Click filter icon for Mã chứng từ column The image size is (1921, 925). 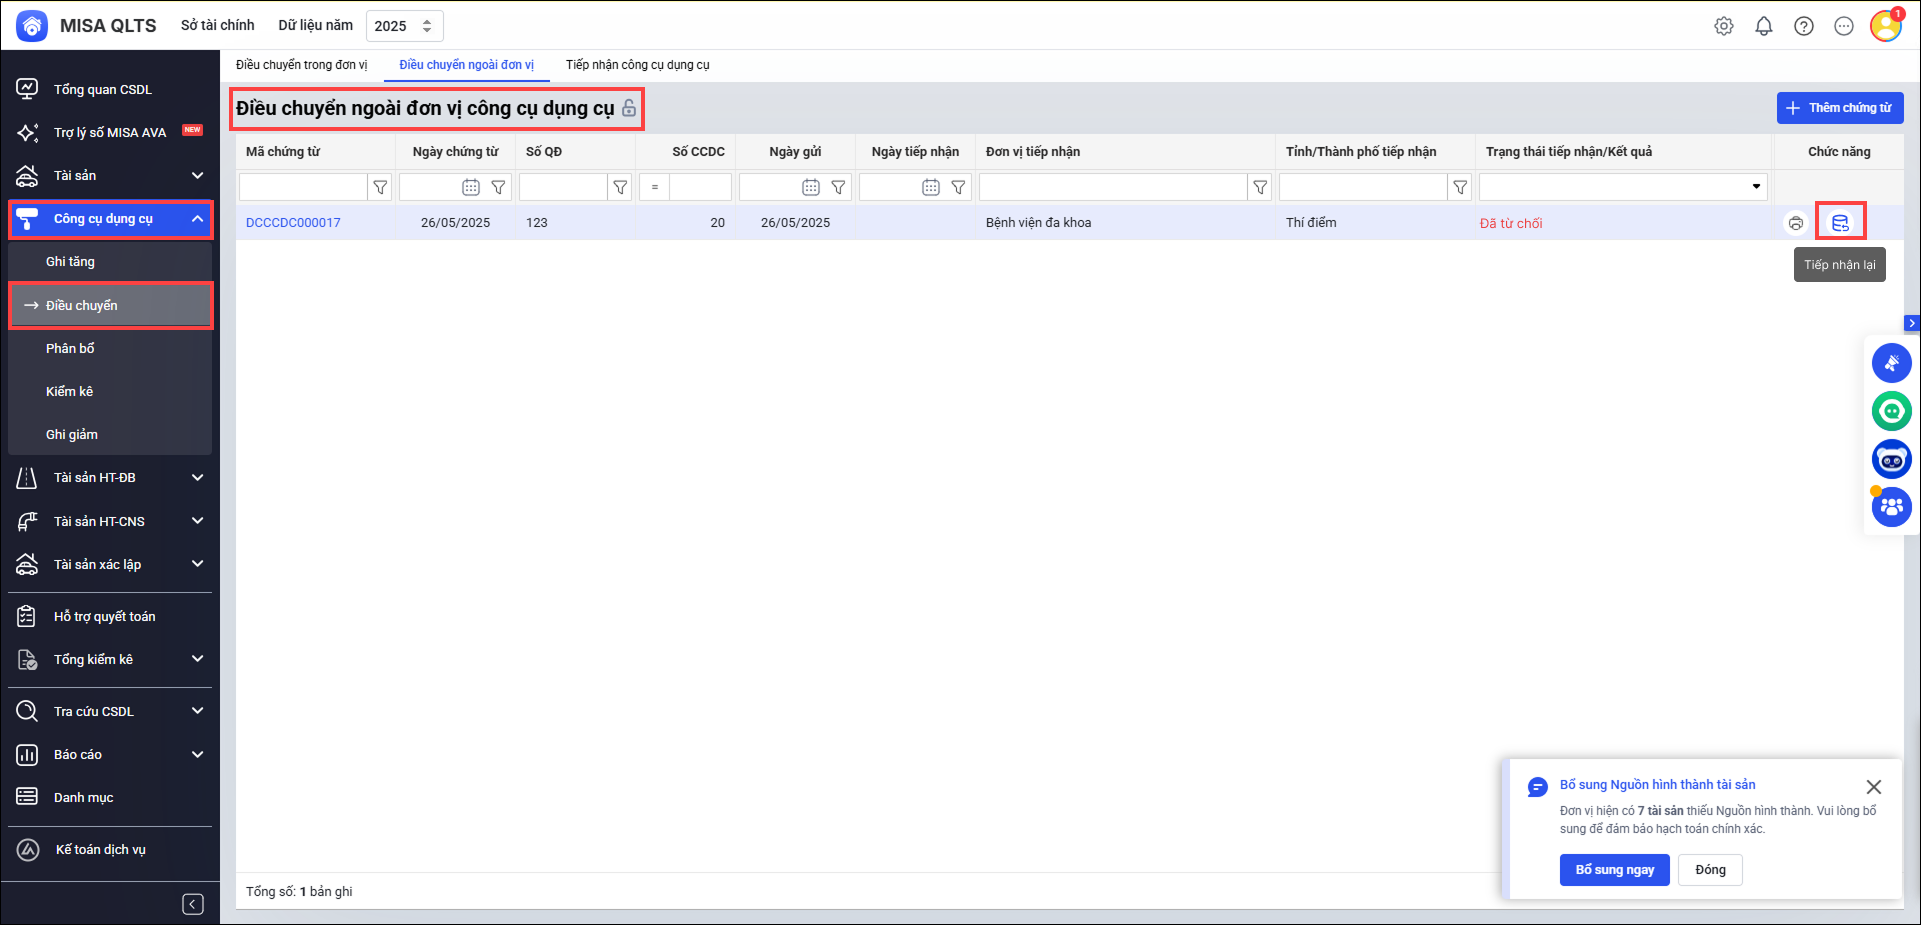380,188
